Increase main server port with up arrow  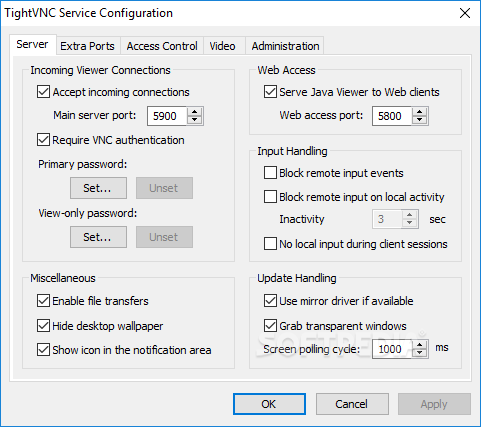[x=194, y=112]
